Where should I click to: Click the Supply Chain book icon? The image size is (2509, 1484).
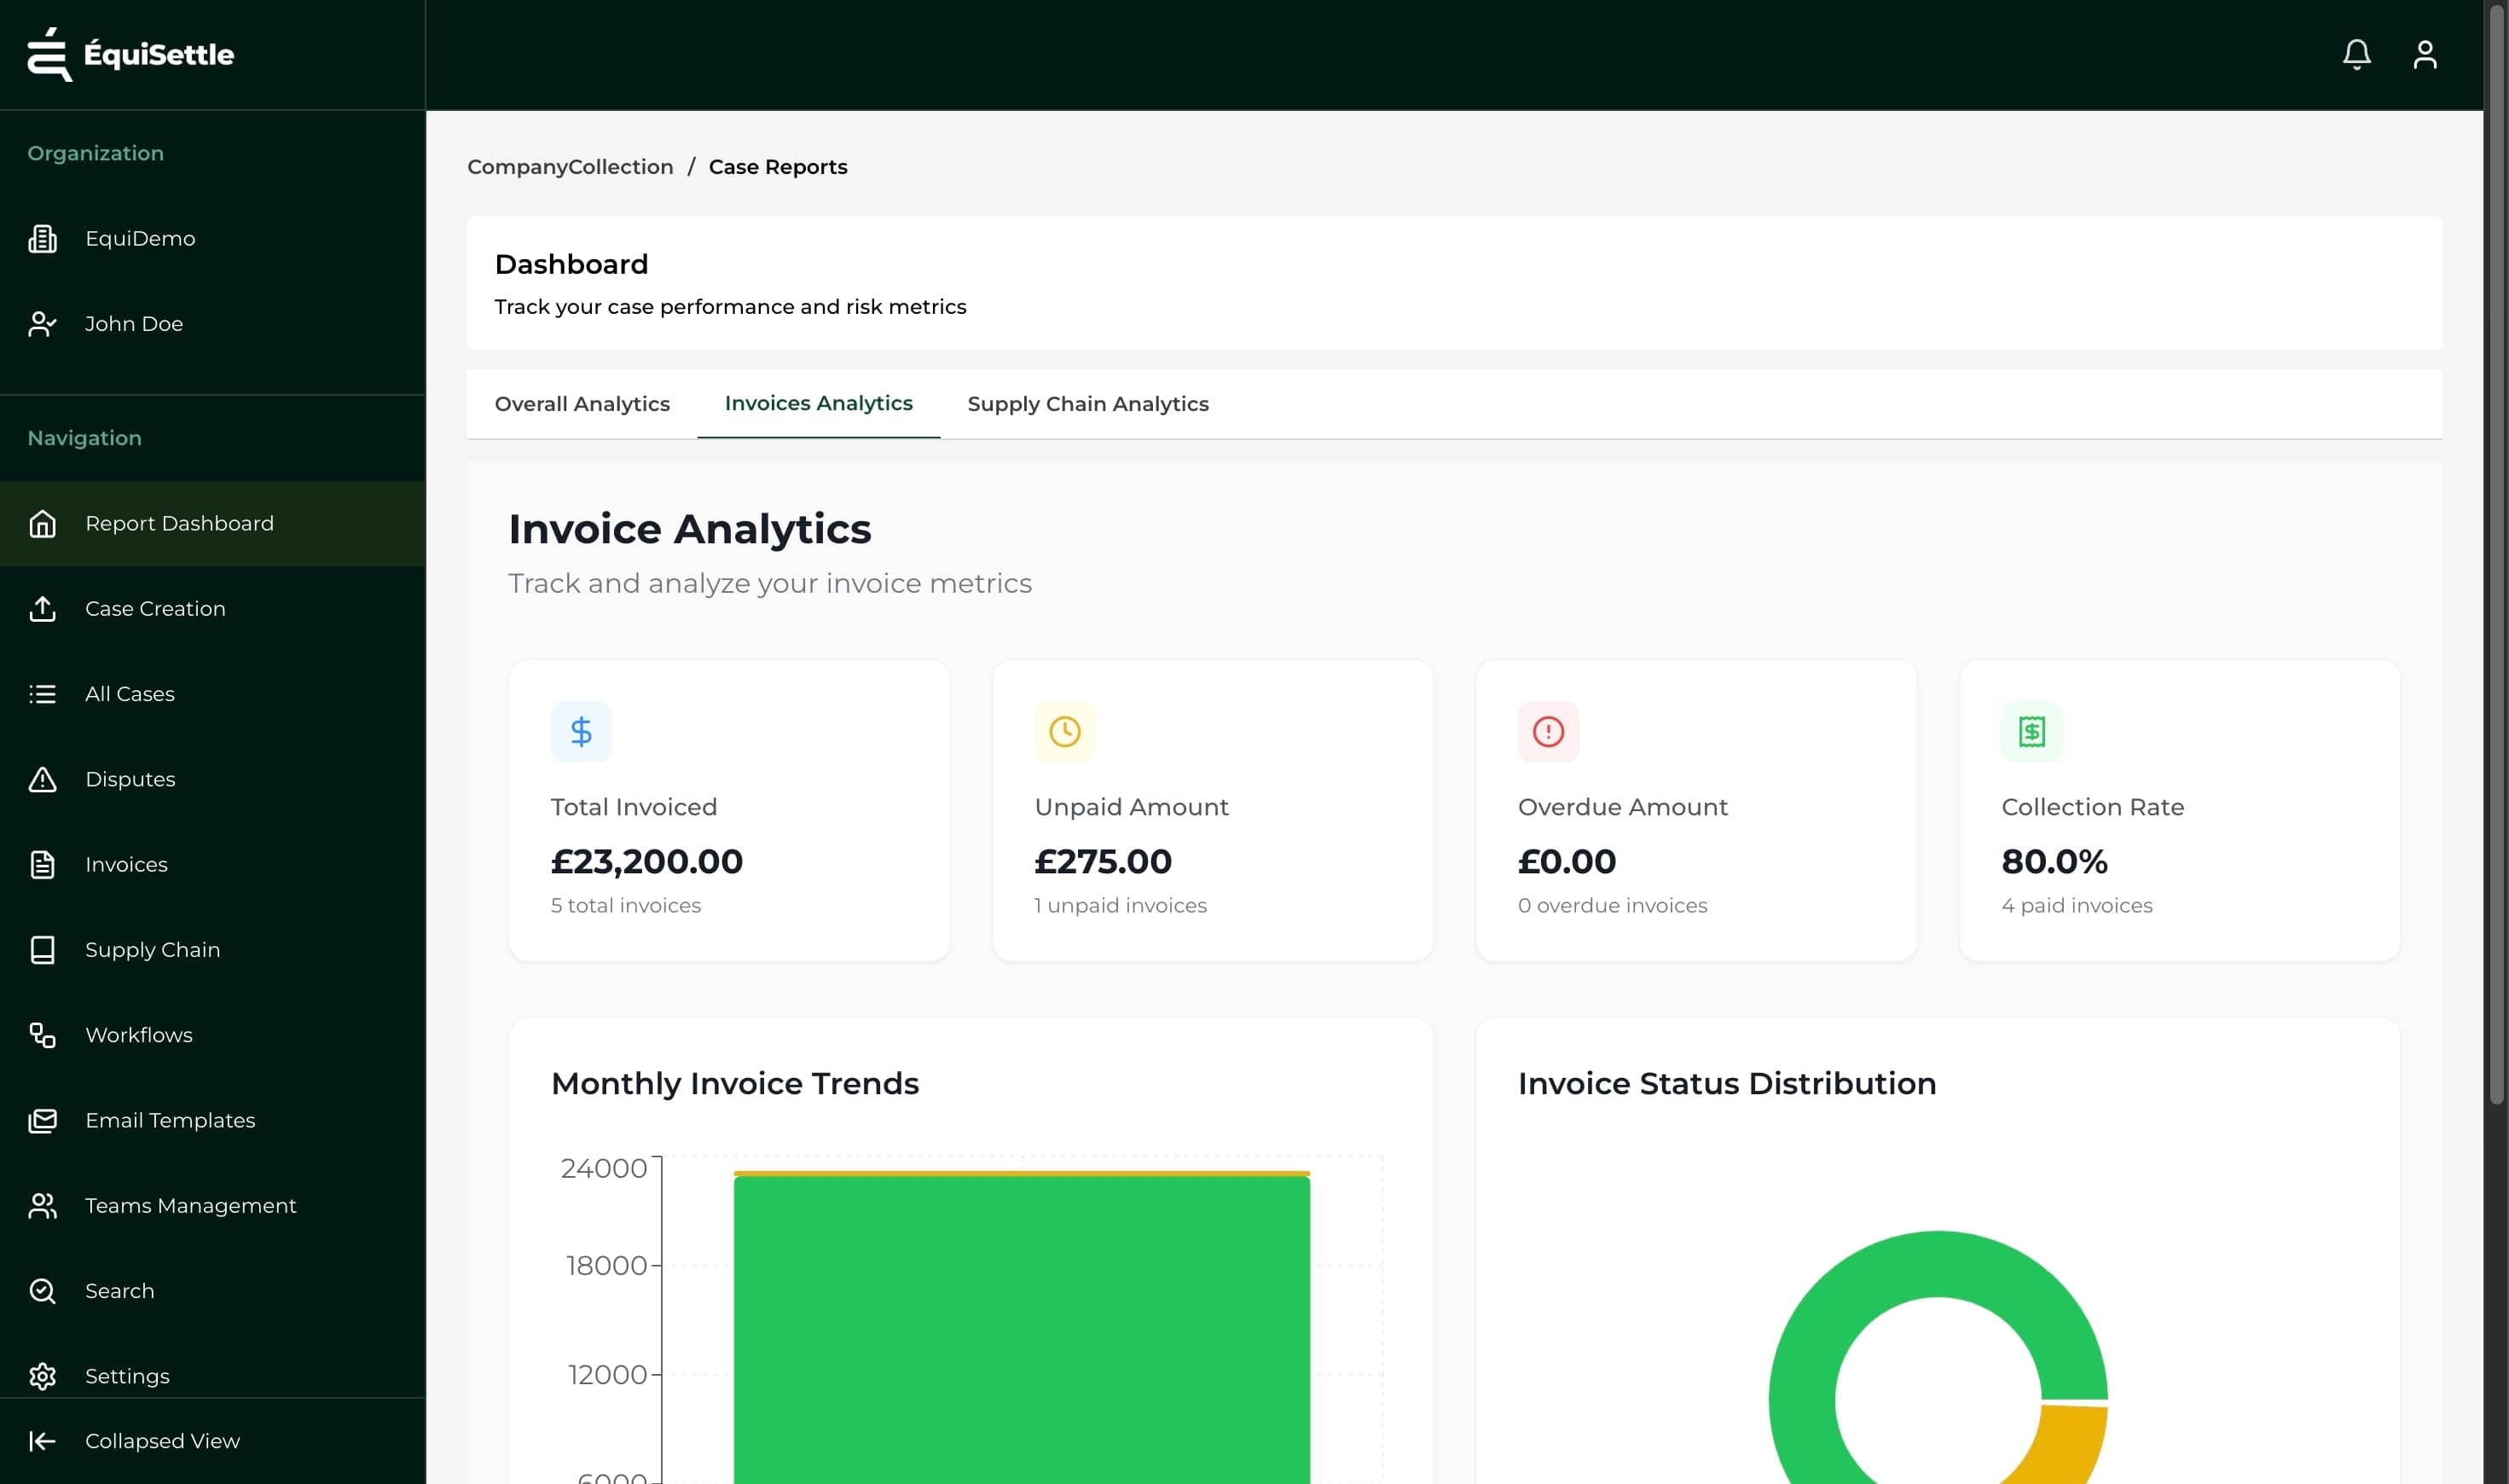(x=42, y=950)
